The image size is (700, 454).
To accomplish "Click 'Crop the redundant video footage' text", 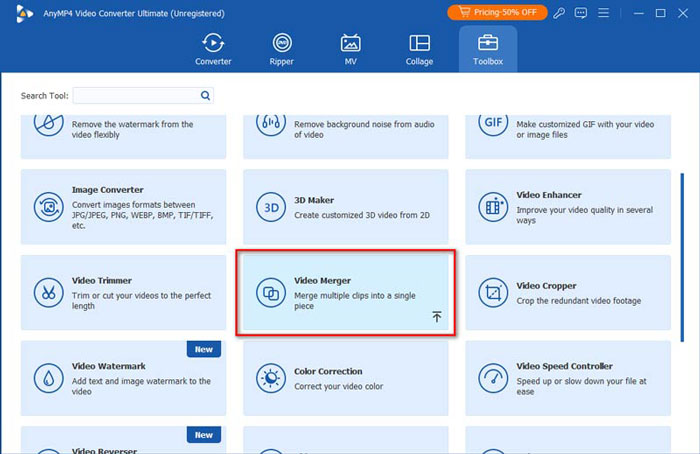I will click(579, 301).
